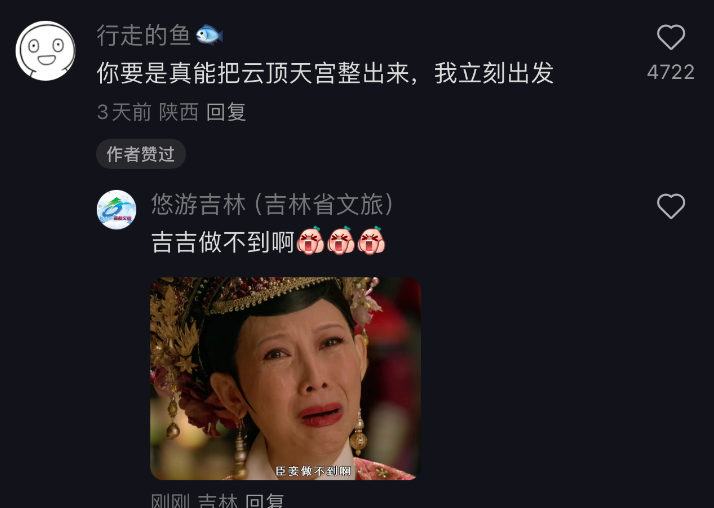Tap the 3天前 陕西 timestamp
714x508 pixels.
point(148,112)
